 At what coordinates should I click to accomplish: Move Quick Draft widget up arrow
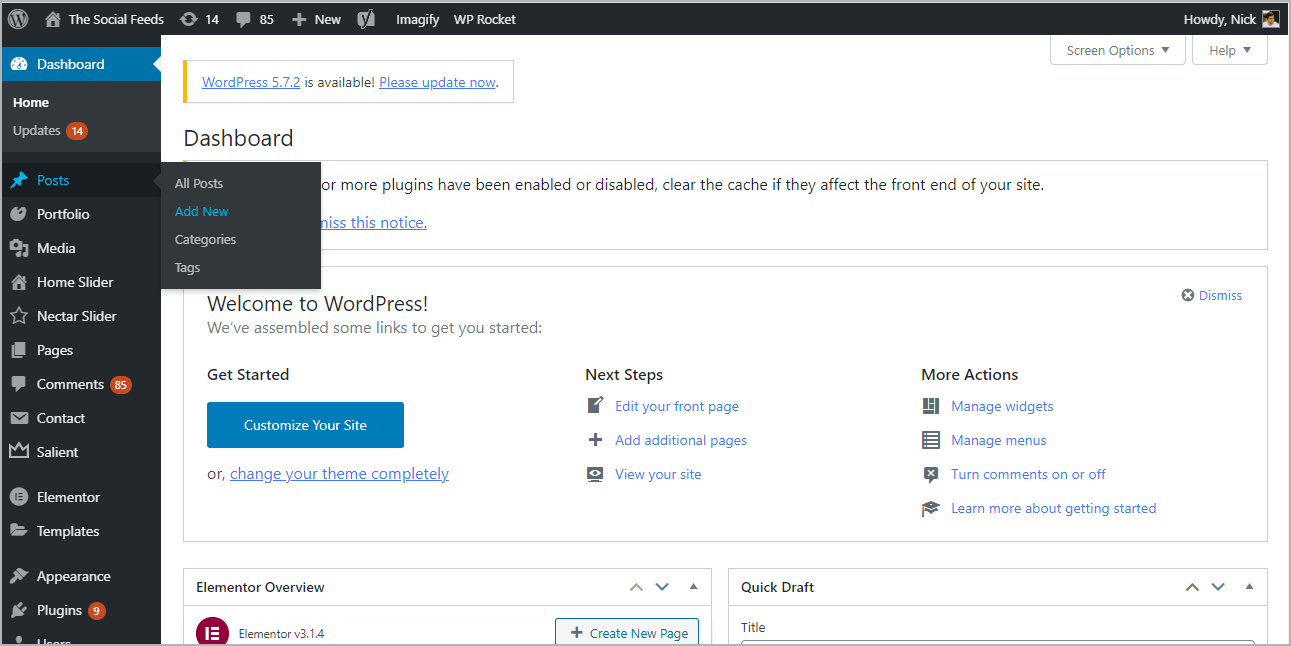tap(1192, 587)
